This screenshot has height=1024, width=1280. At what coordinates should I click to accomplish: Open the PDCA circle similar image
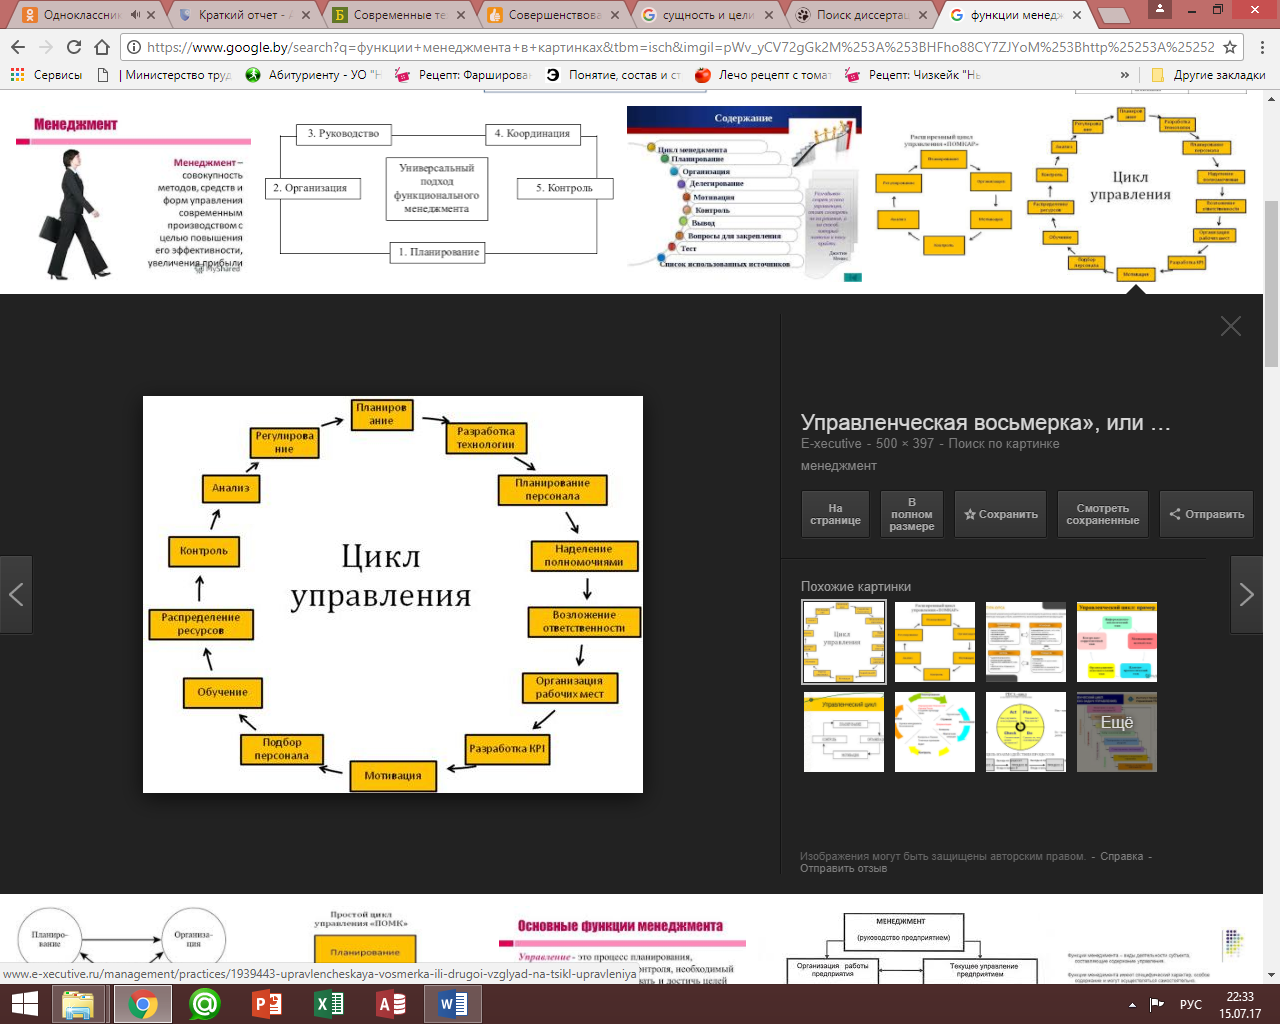(1026, 732)
